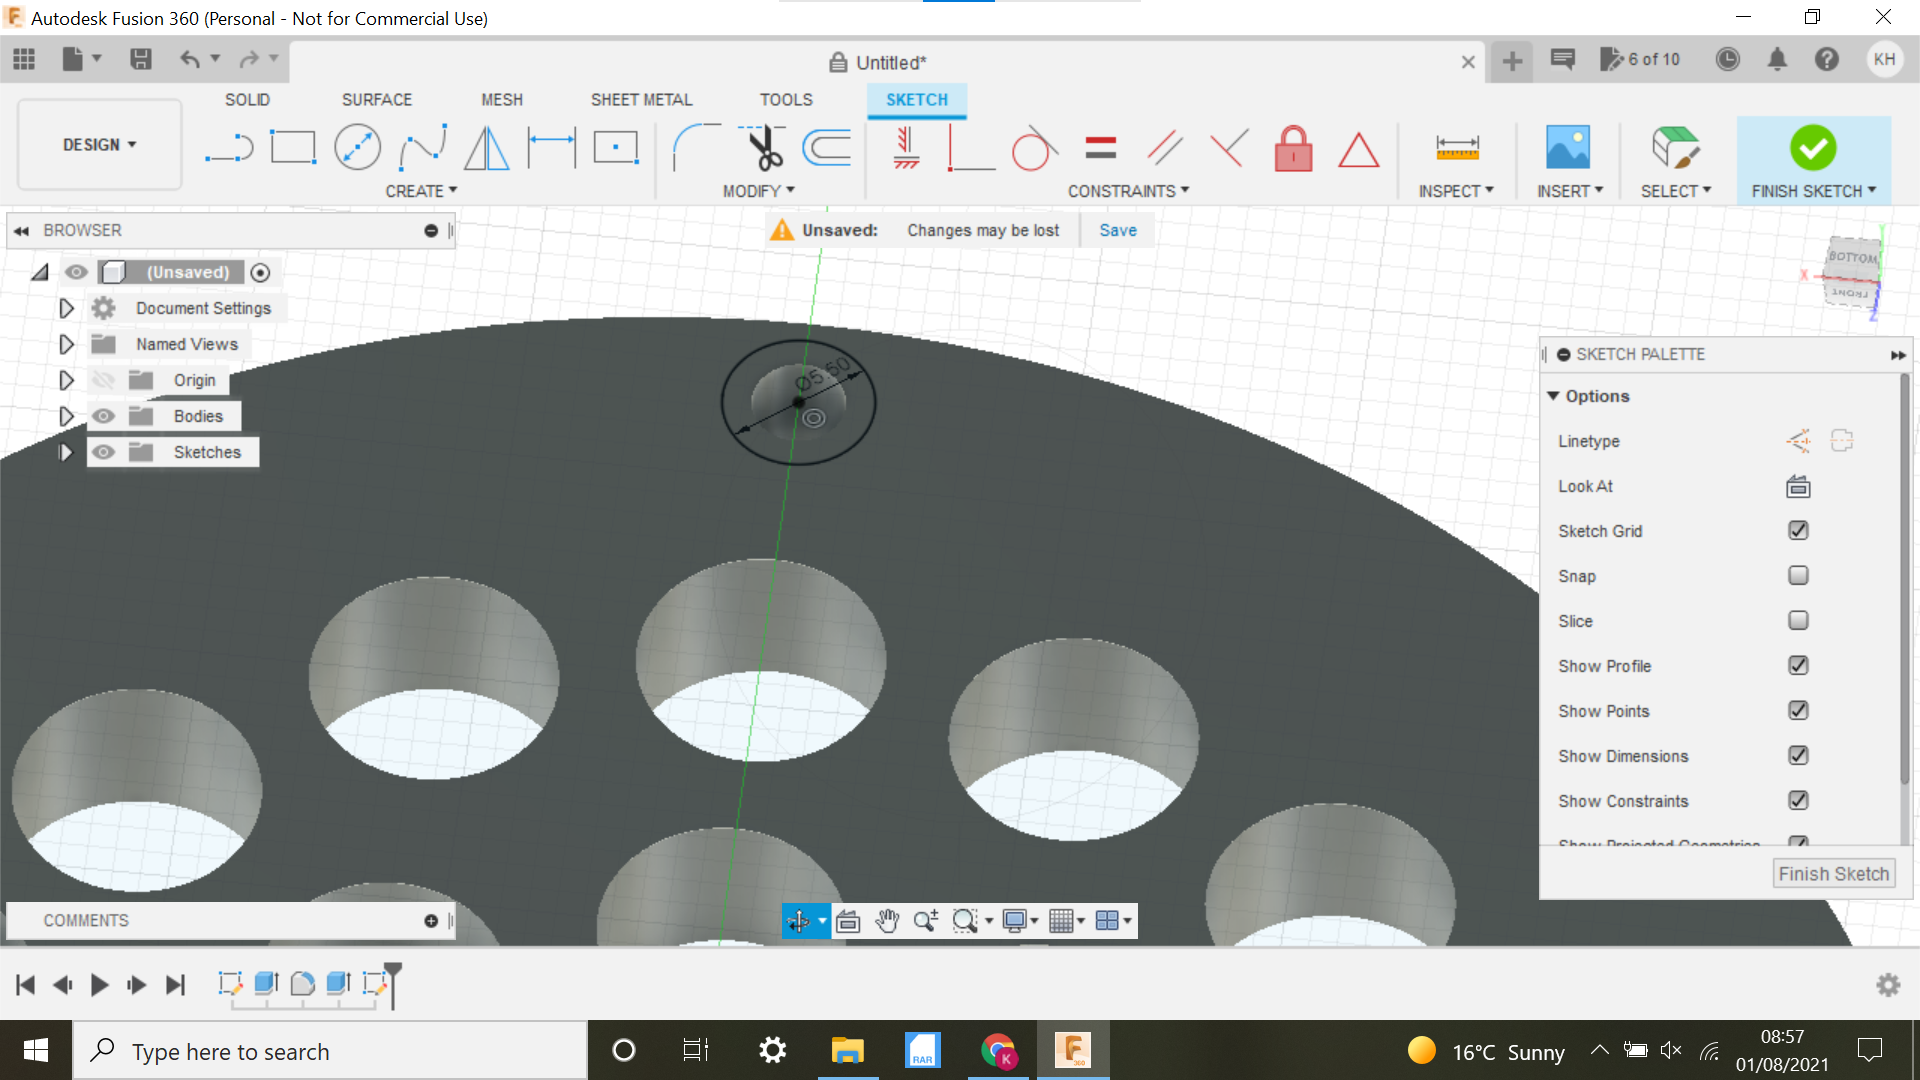The width and height of the screenshot is (1920, 1080).
Task: Click the Linetype icon in Sketch Palette
Action: [x=1796, y=440]
